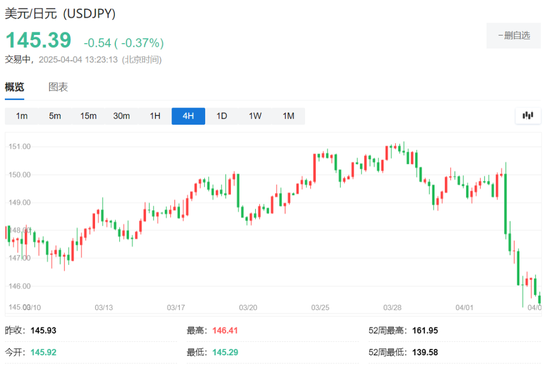This screenshot has height=365, width=550.
Task: Click the change value -0.54 (-0.37%)
Action: [124, 43]
